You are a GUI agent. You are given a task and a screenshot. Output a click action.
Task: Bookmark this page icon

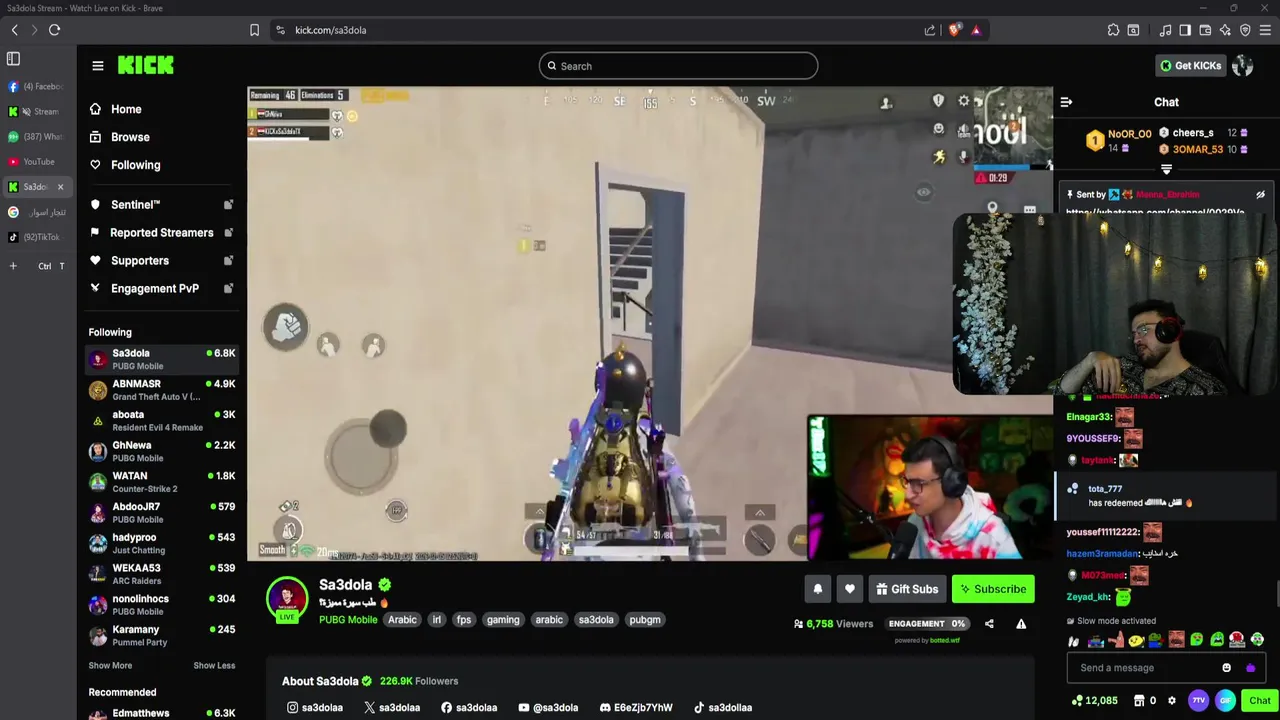[x=255, y=30]
